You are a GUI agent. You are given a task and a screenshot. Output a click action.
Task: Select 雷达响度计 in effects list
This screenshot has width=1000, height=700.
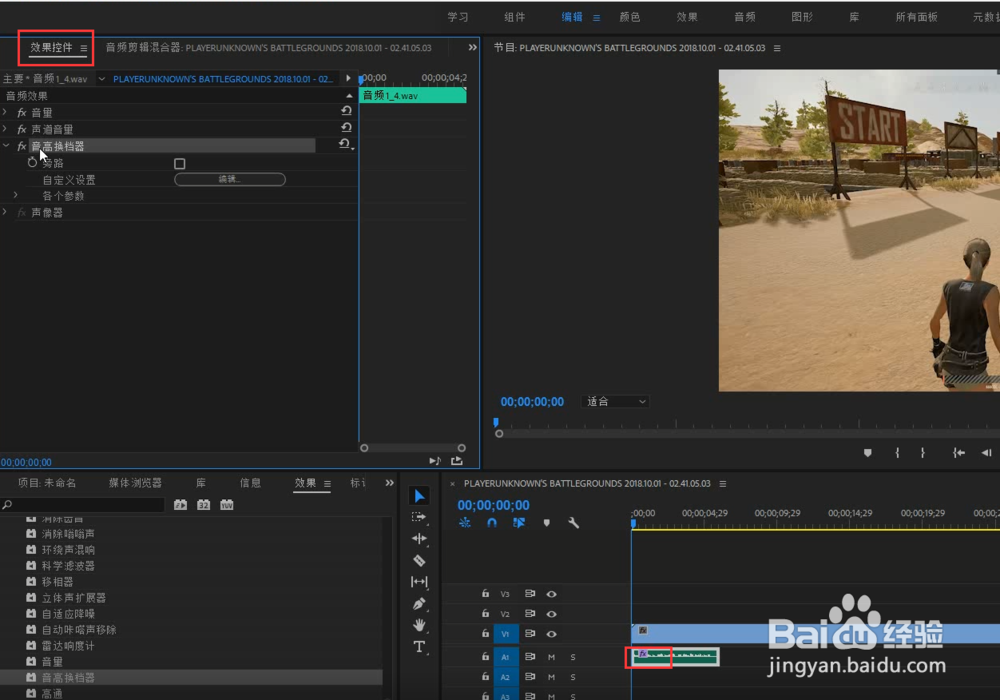pos(68,645)
